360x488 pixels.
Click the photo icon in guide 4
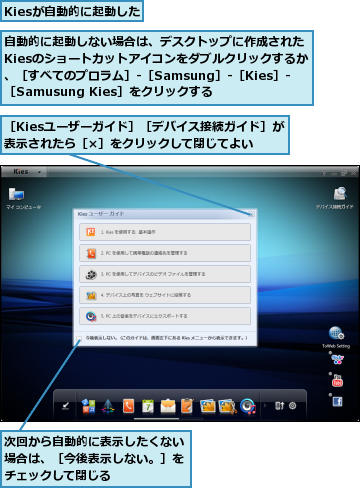coord(91,295)
